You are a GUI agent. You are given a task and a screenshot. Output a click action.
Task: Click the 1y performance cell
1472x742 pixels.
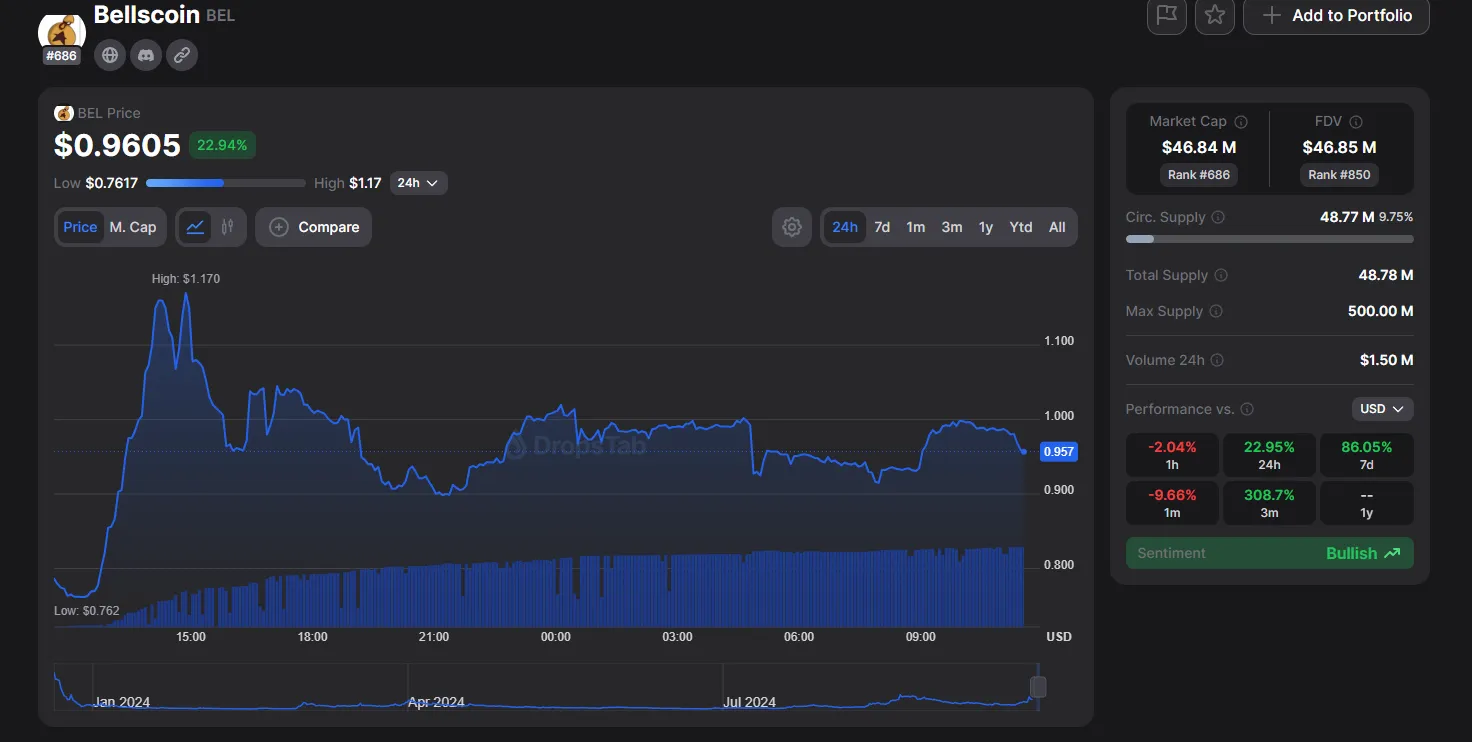point(1367,503)
